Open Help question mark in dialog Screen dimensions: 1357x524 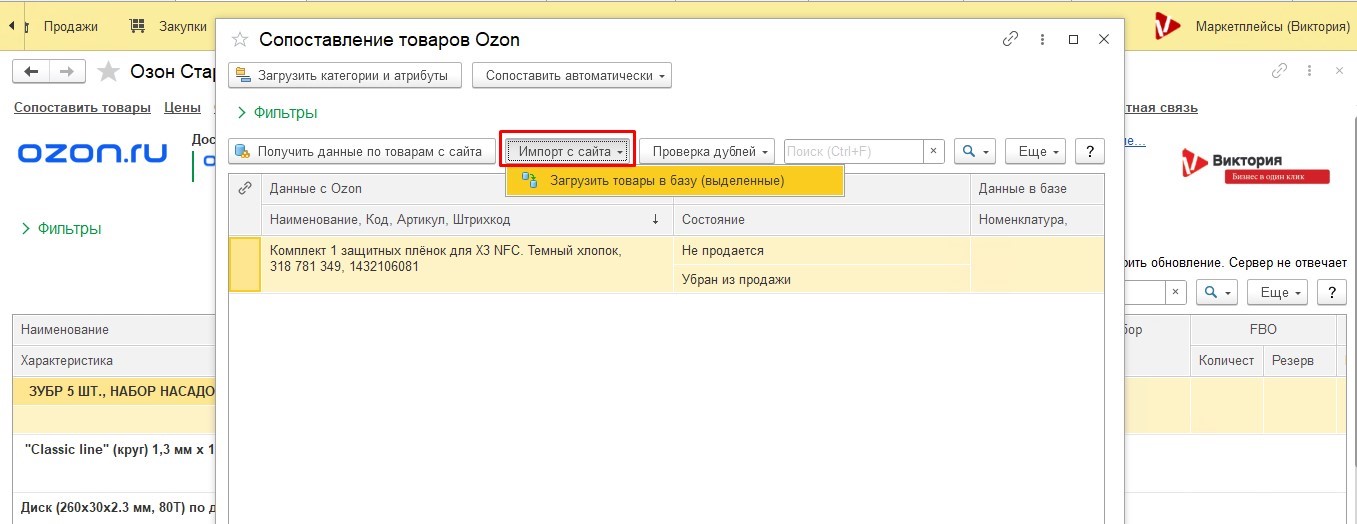1088,151
